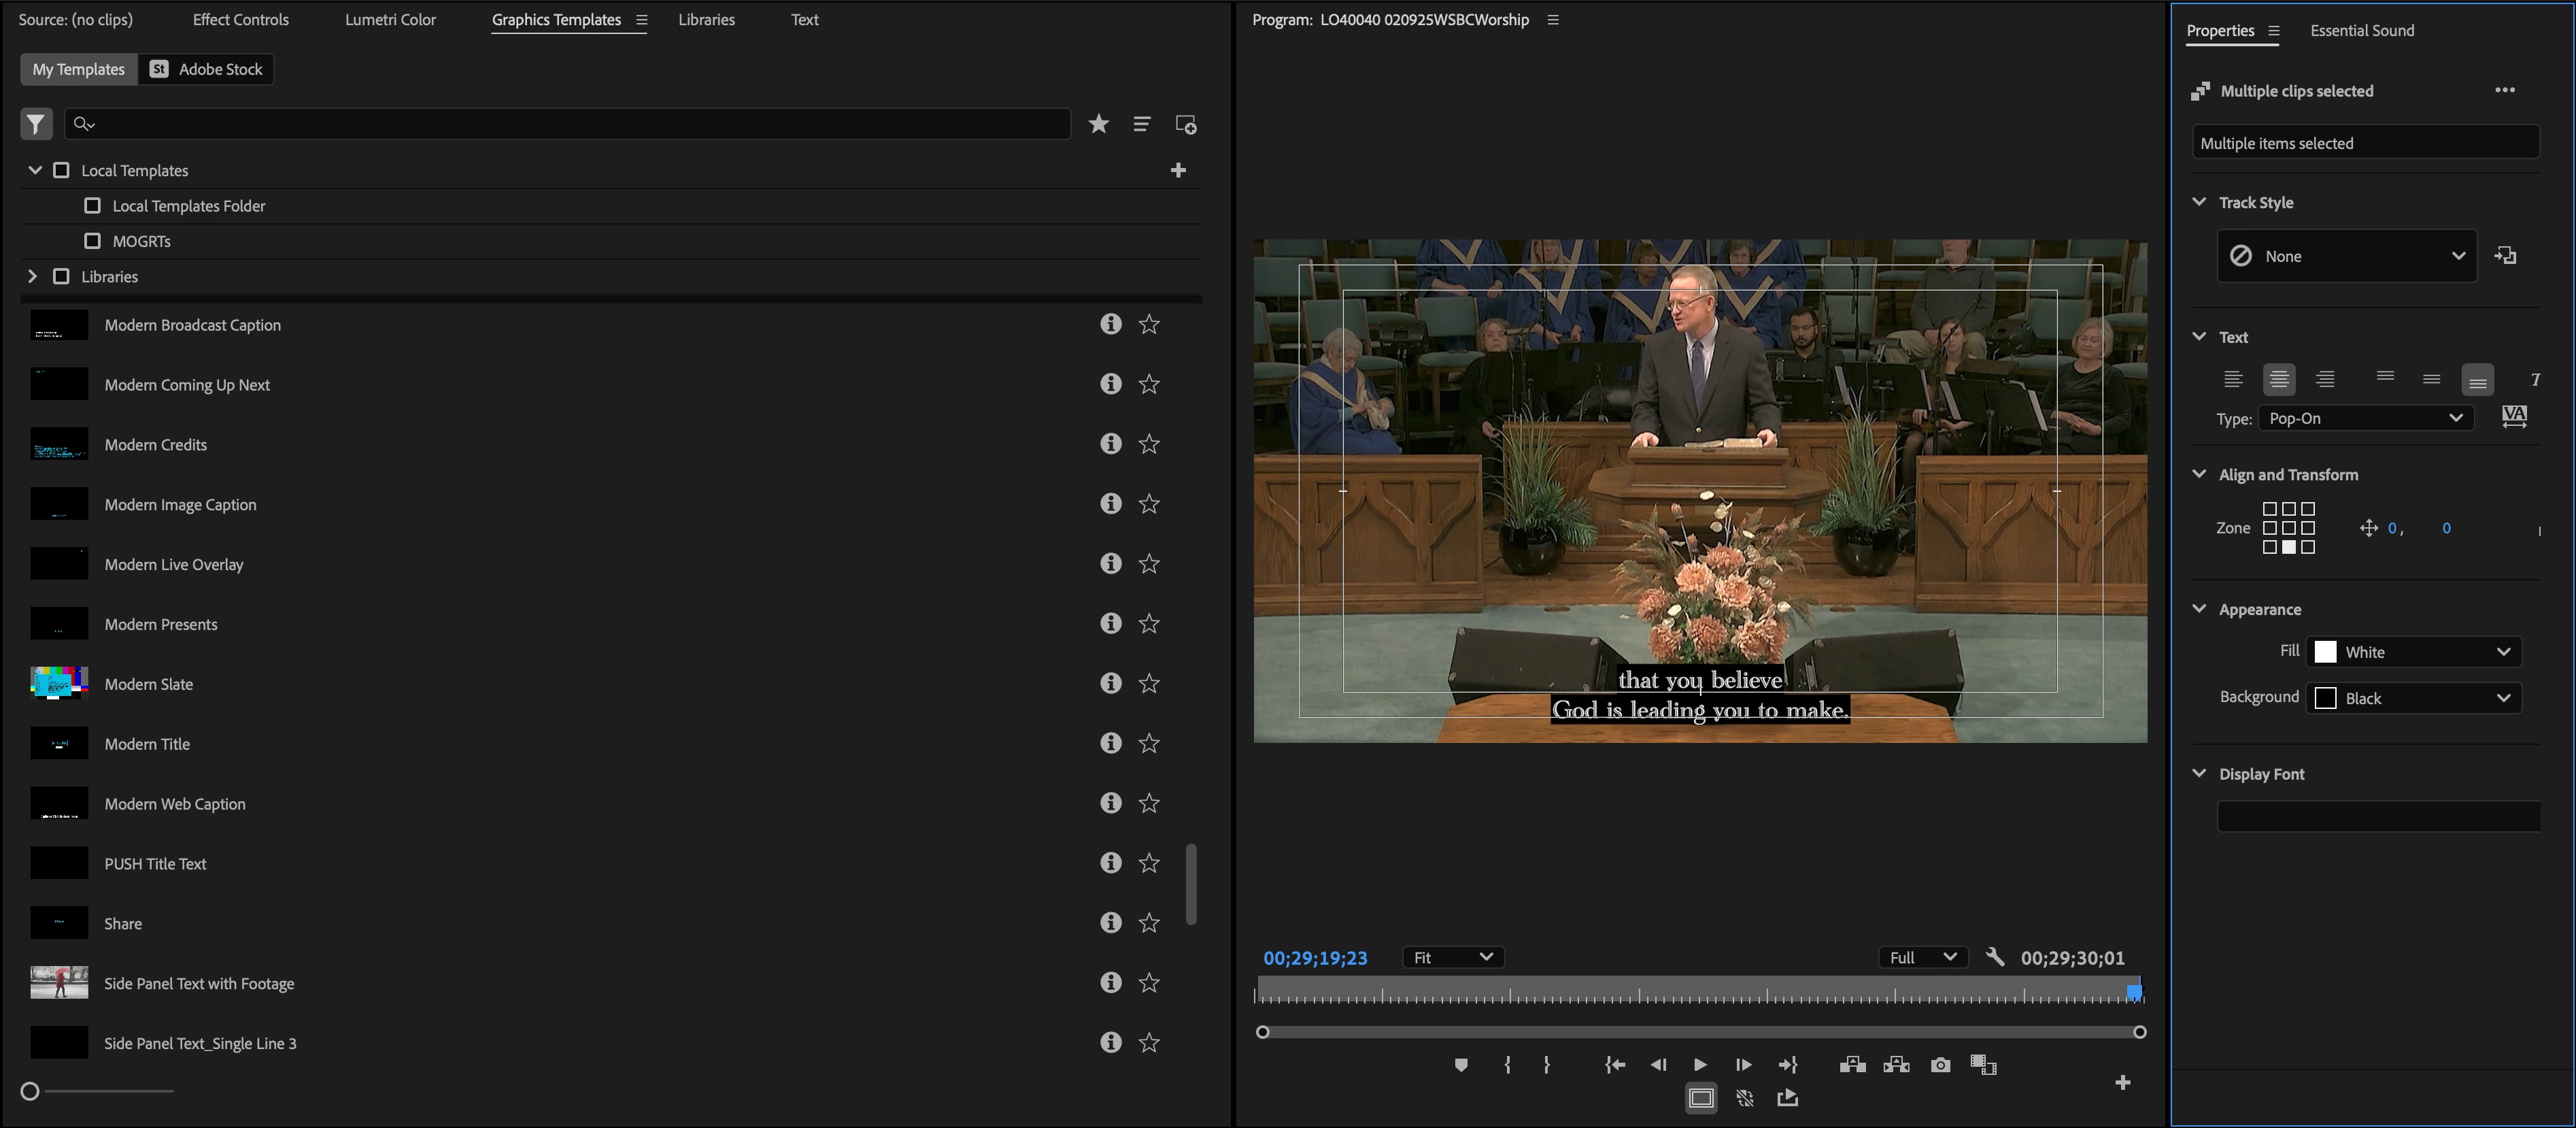Viewport: 2576px width, 1128px height.
Task: Switch to the Lumetri Color tab
Action: pyautogui.click(x=390, y=19)
